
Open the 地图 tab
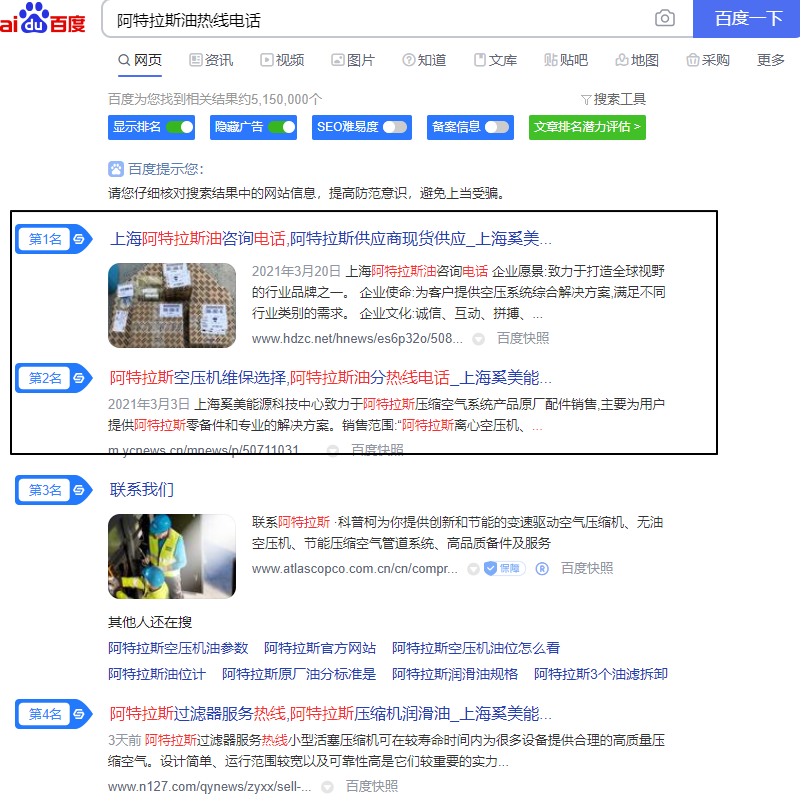coord(637,60)
